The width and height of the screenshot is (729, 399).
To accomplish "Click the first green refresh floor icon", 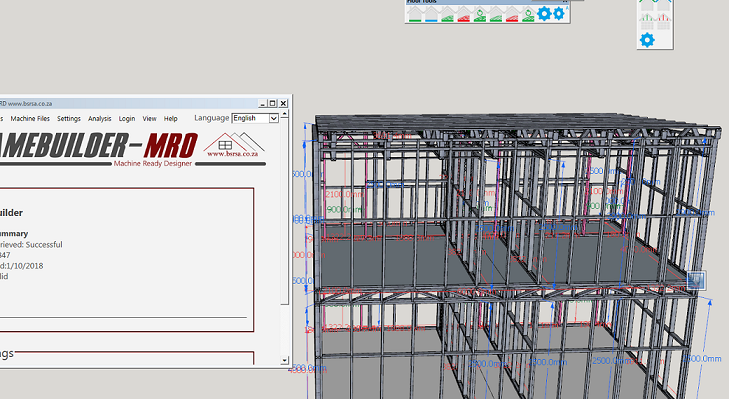I will tap(479, 14).
